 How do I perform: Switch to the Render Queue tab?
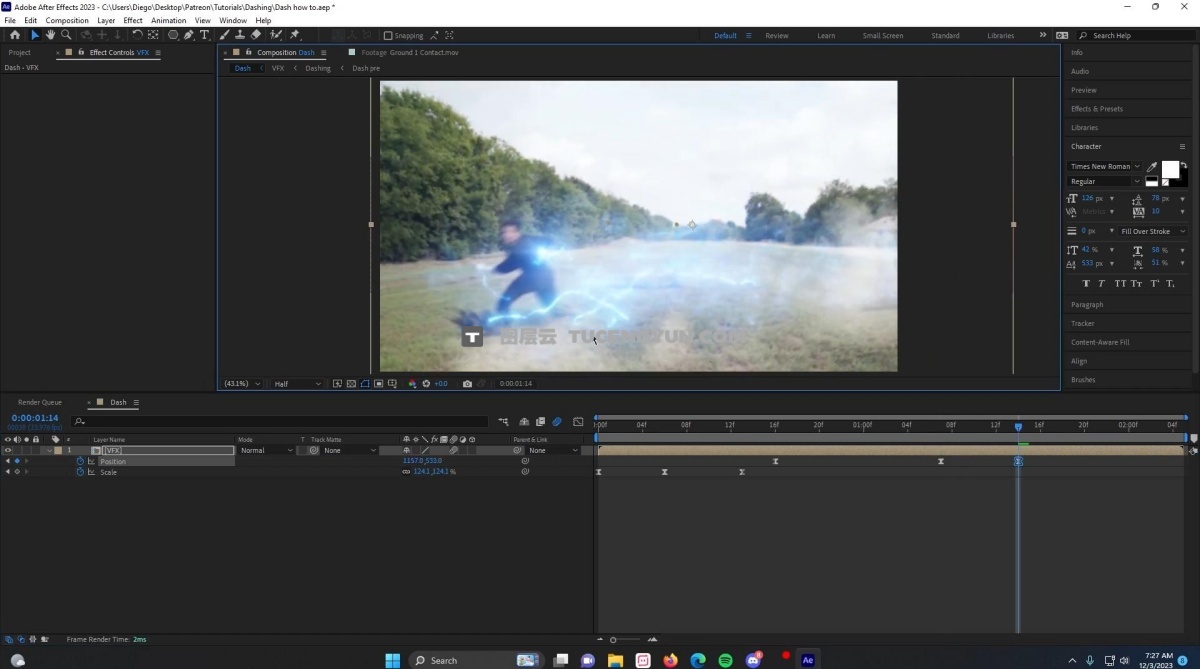coord(40,402)
